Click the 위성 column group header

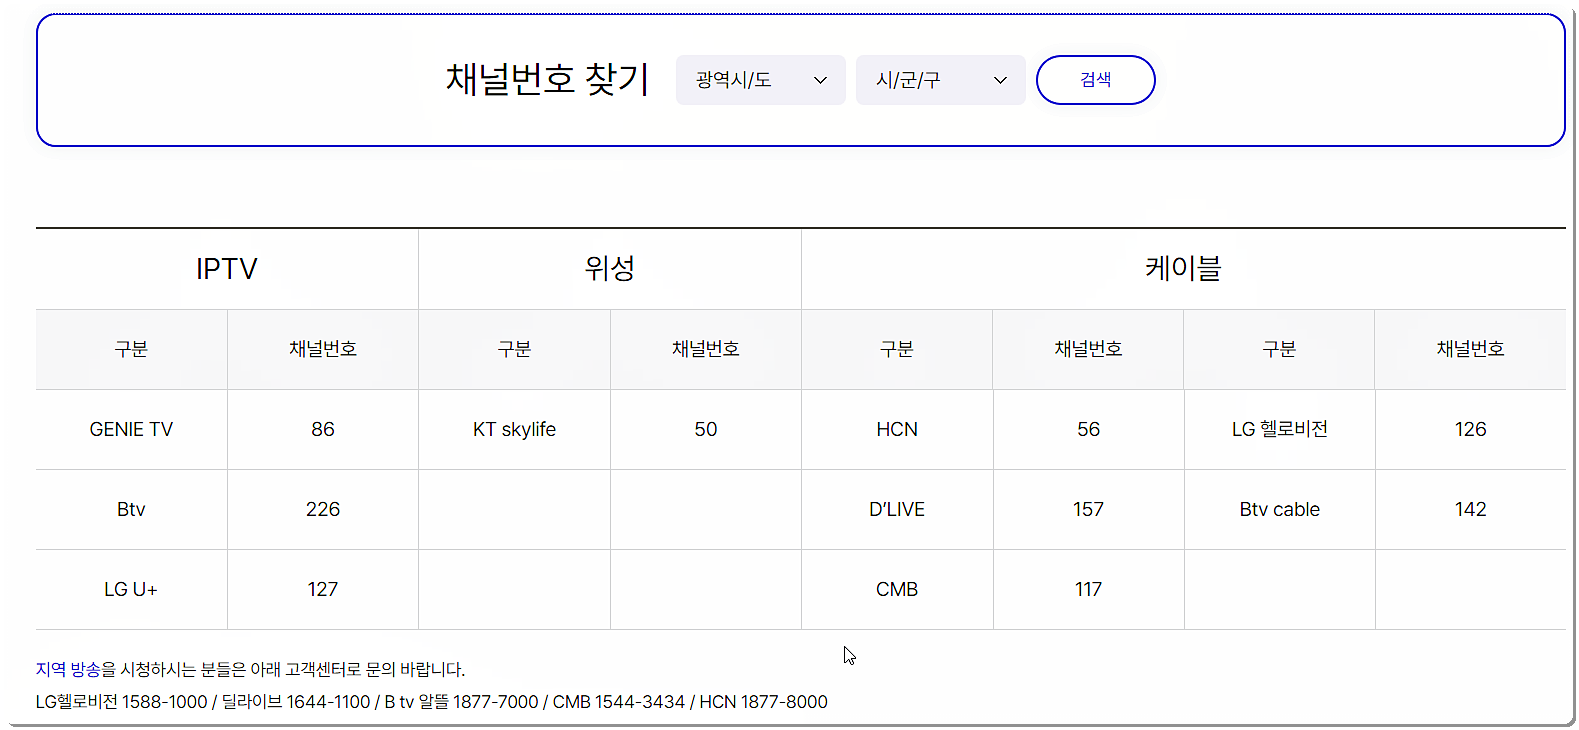click(610, 269)
